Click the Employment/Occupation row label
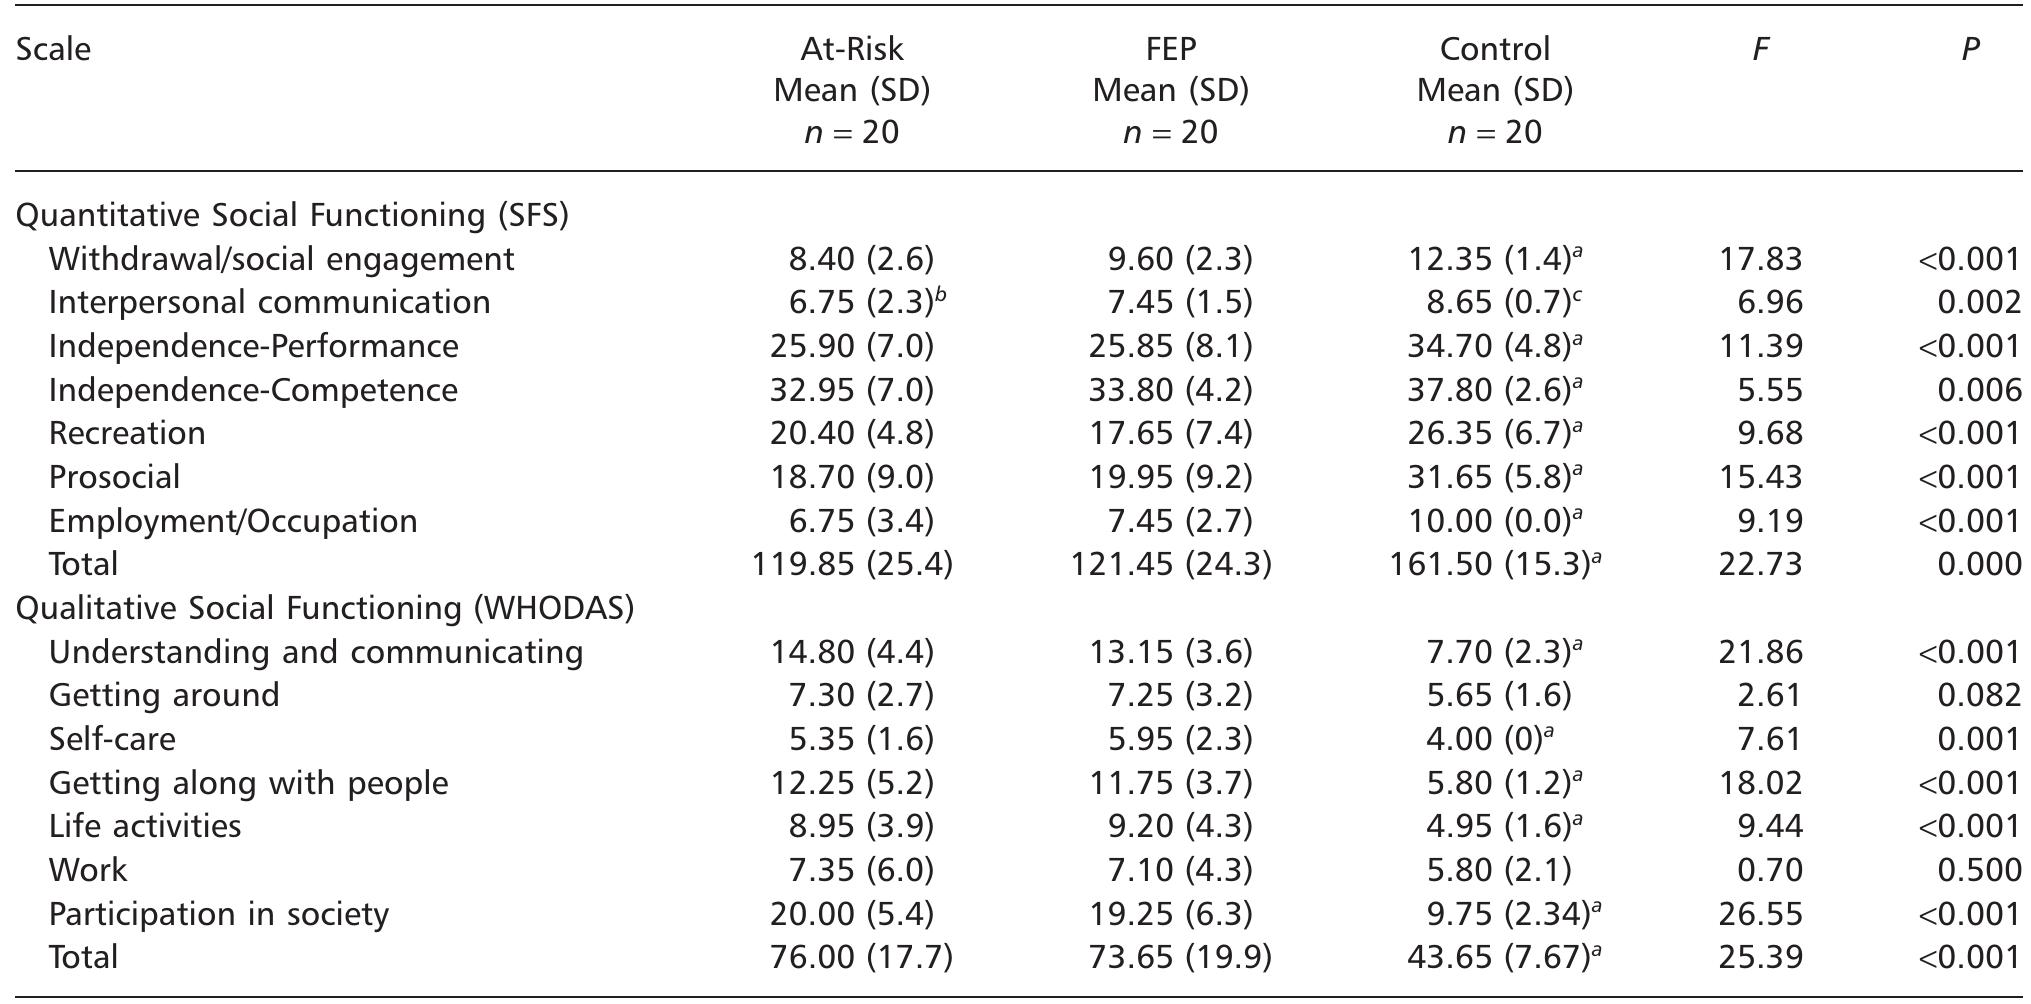Screen dimensions: 2031x1004 click(x=233, y=521)
